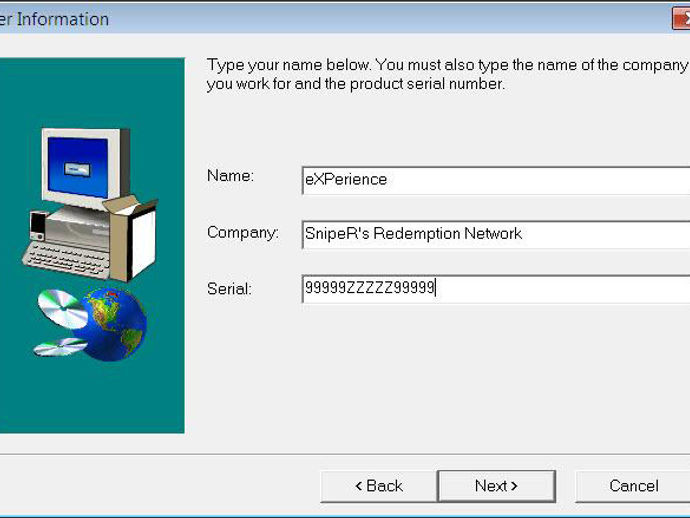Click the 'Serial:' label

tap(229, 289)
